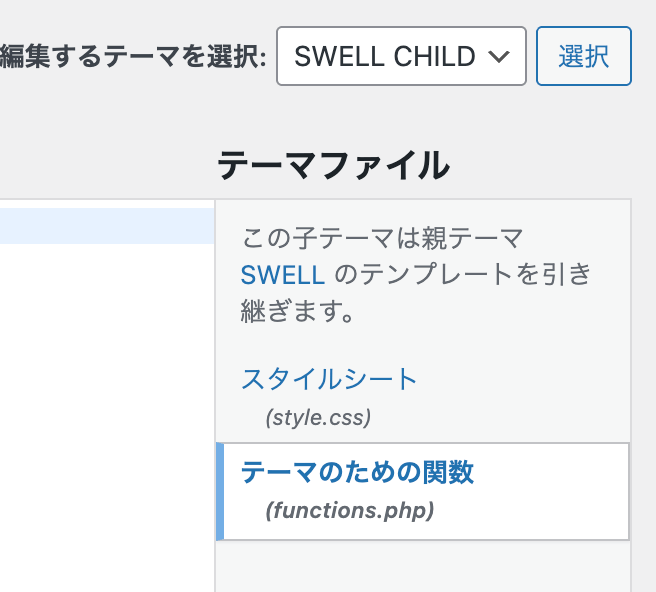Screen dimensions: 656x592
Task: Select テーマのための関数 in the file list
Action: (358, 472)
